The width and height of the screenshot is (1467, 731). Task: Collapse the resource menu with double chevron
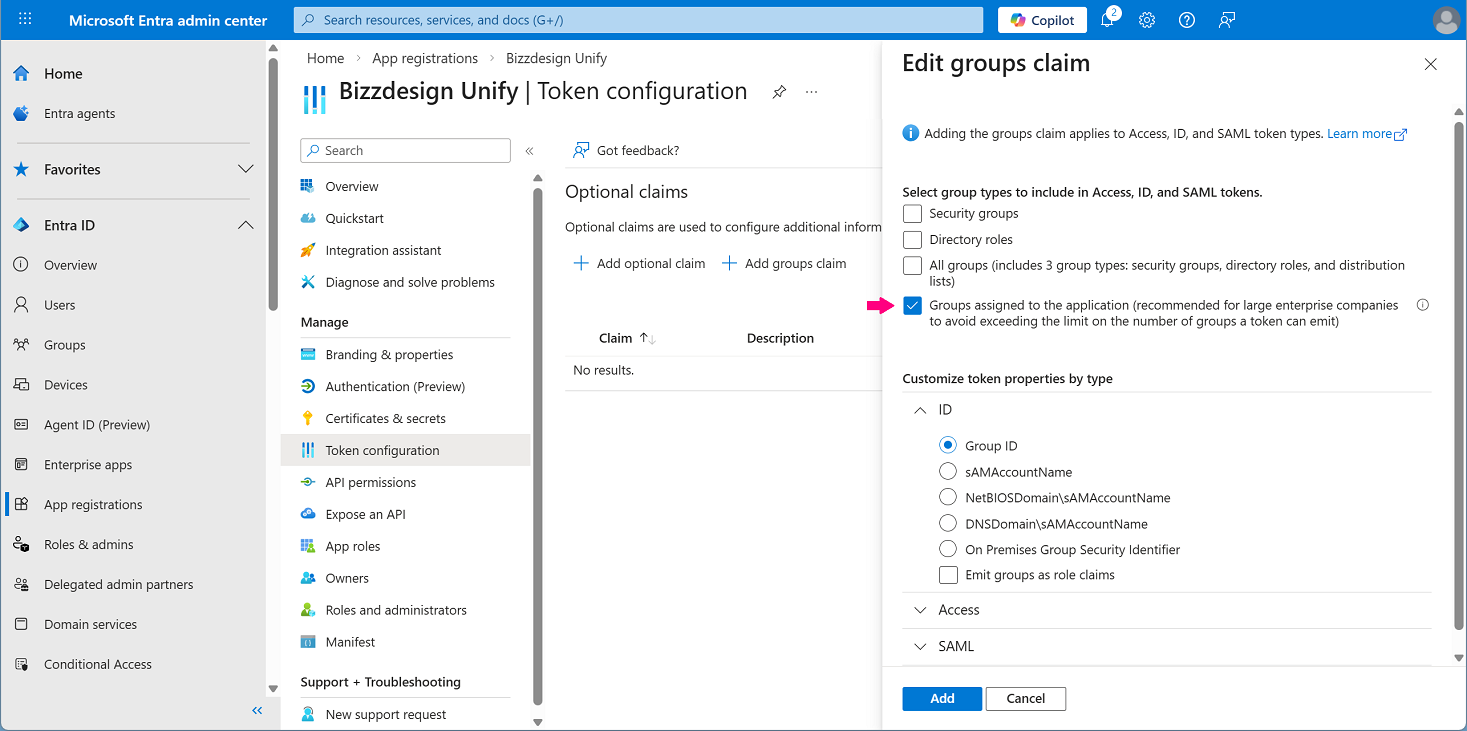529,151
